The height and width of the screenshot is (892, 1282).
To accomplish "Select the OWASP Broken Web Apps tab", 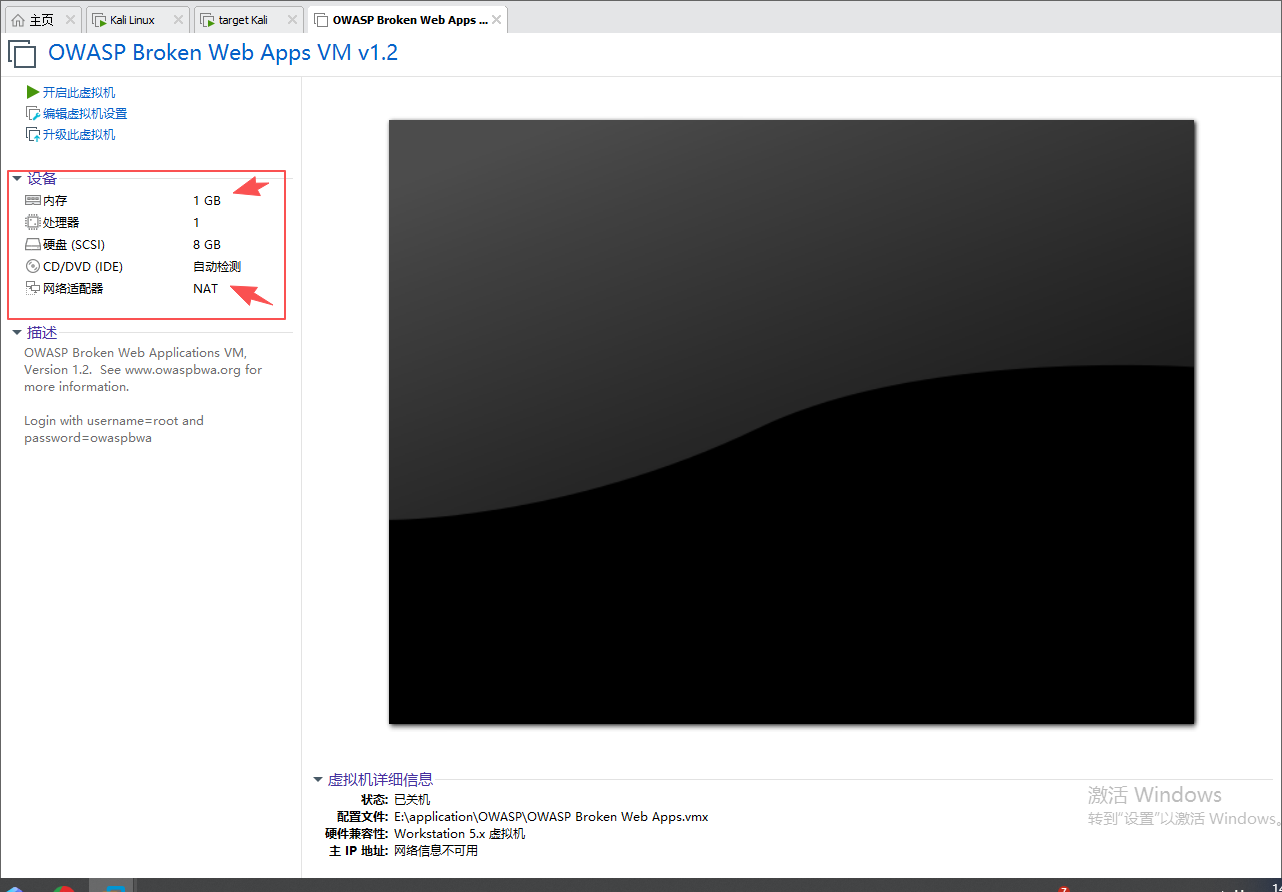I will 407,19.
